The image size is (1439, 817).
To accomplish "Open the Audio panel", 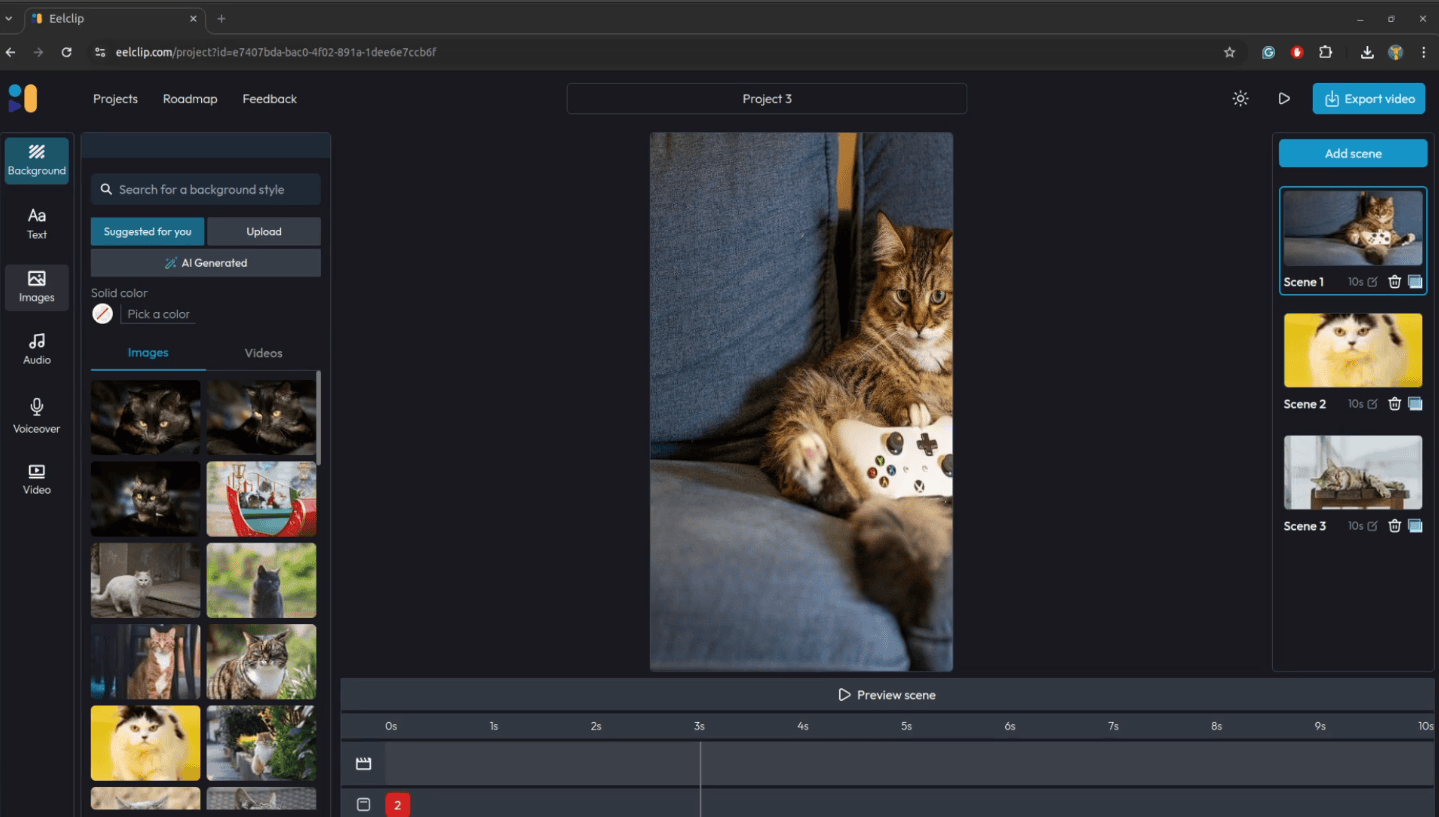I will tap(36, 348).
